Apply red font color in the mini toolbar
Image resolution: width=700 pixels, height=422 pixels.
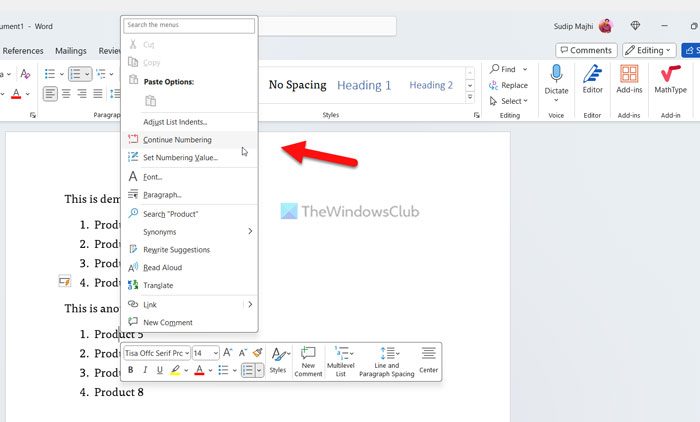click(x=199, y=370)
